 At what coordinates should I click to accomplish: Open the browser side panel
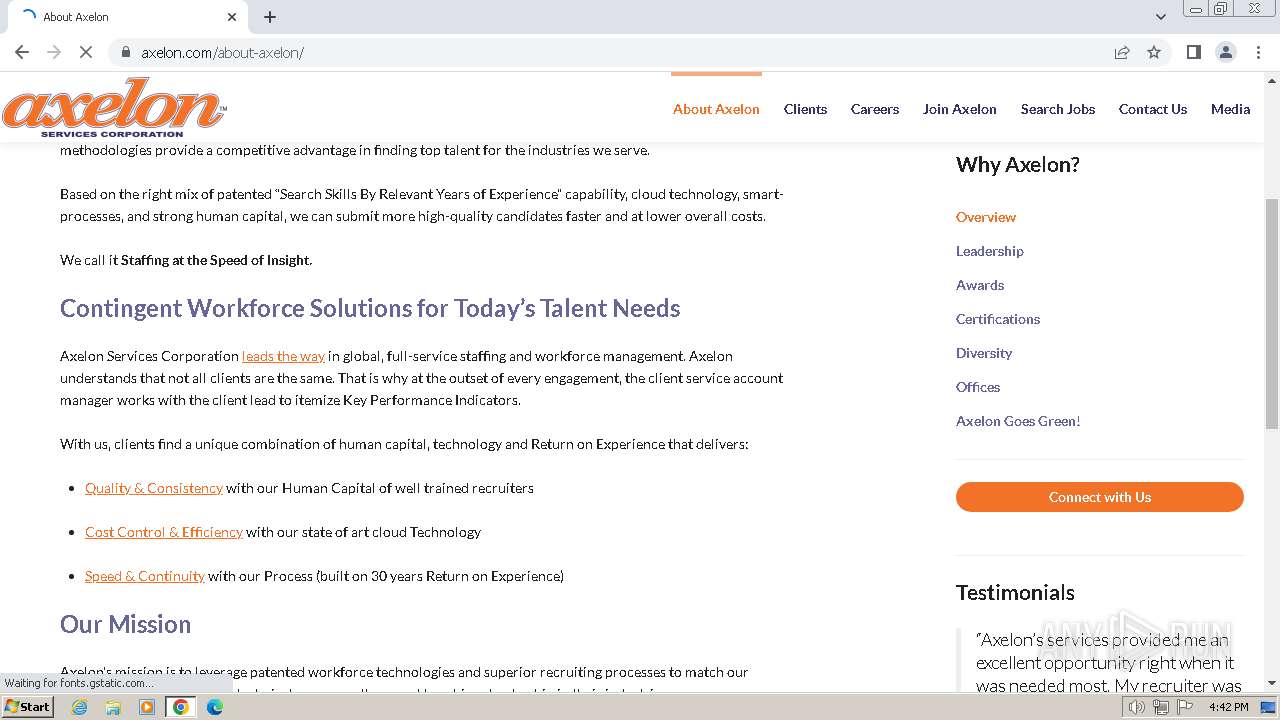(x=1193, y=52)
